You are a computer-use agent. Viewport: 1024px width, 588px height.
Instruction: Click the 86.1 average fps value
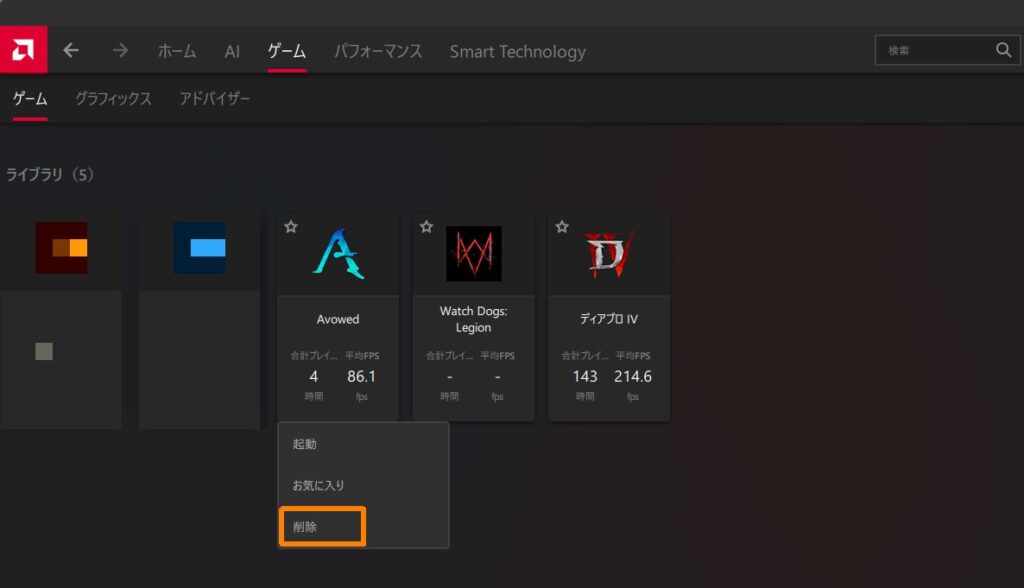click(x=361, y=376)
